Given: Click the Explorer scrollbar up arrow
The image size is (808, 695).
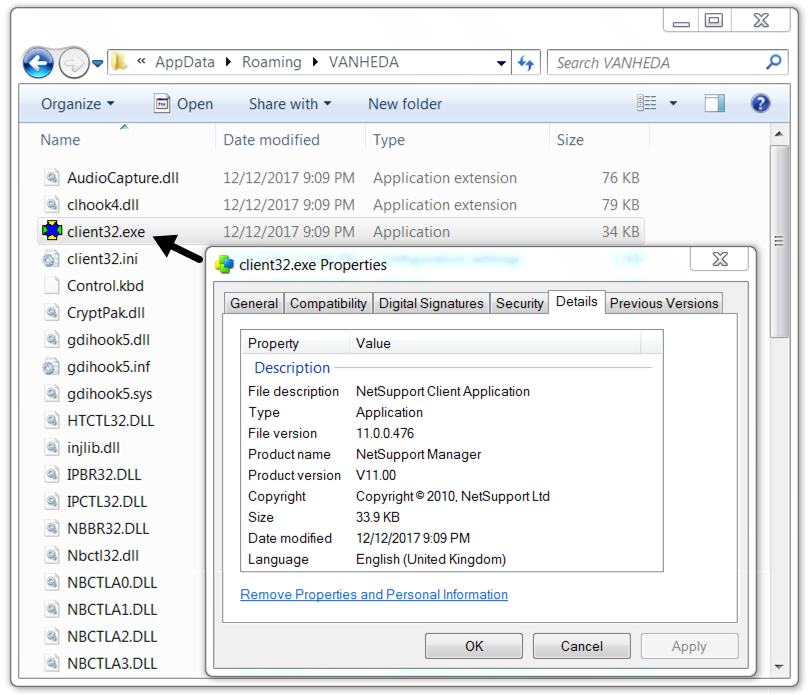Looking at the screenshot, I should click(x=779, y=134).
